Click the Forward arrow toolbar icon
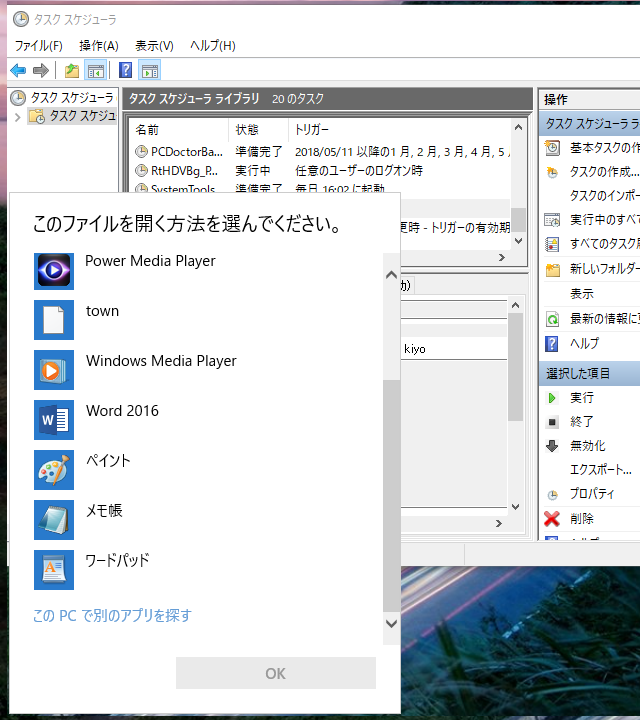This screenshot has height=720, width=640. [x=41, y=71]
